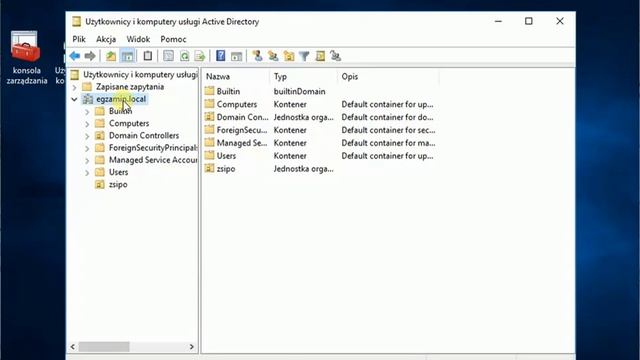Go up one level icon
This screenshot has height=360, width=640.
point(111,56)
